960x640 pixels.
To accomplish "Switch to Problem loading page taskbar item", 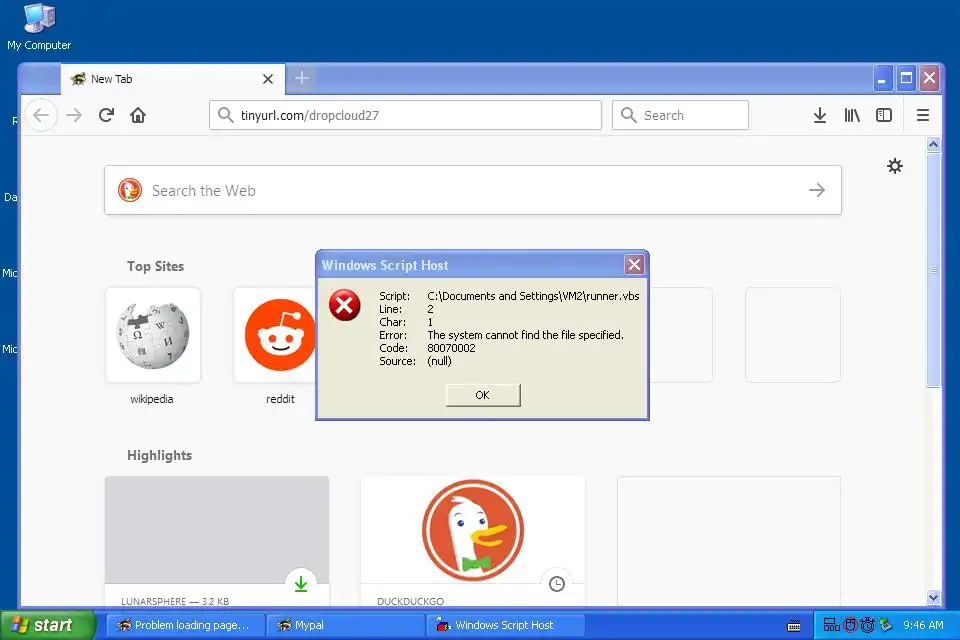I will tap(186, 625).
